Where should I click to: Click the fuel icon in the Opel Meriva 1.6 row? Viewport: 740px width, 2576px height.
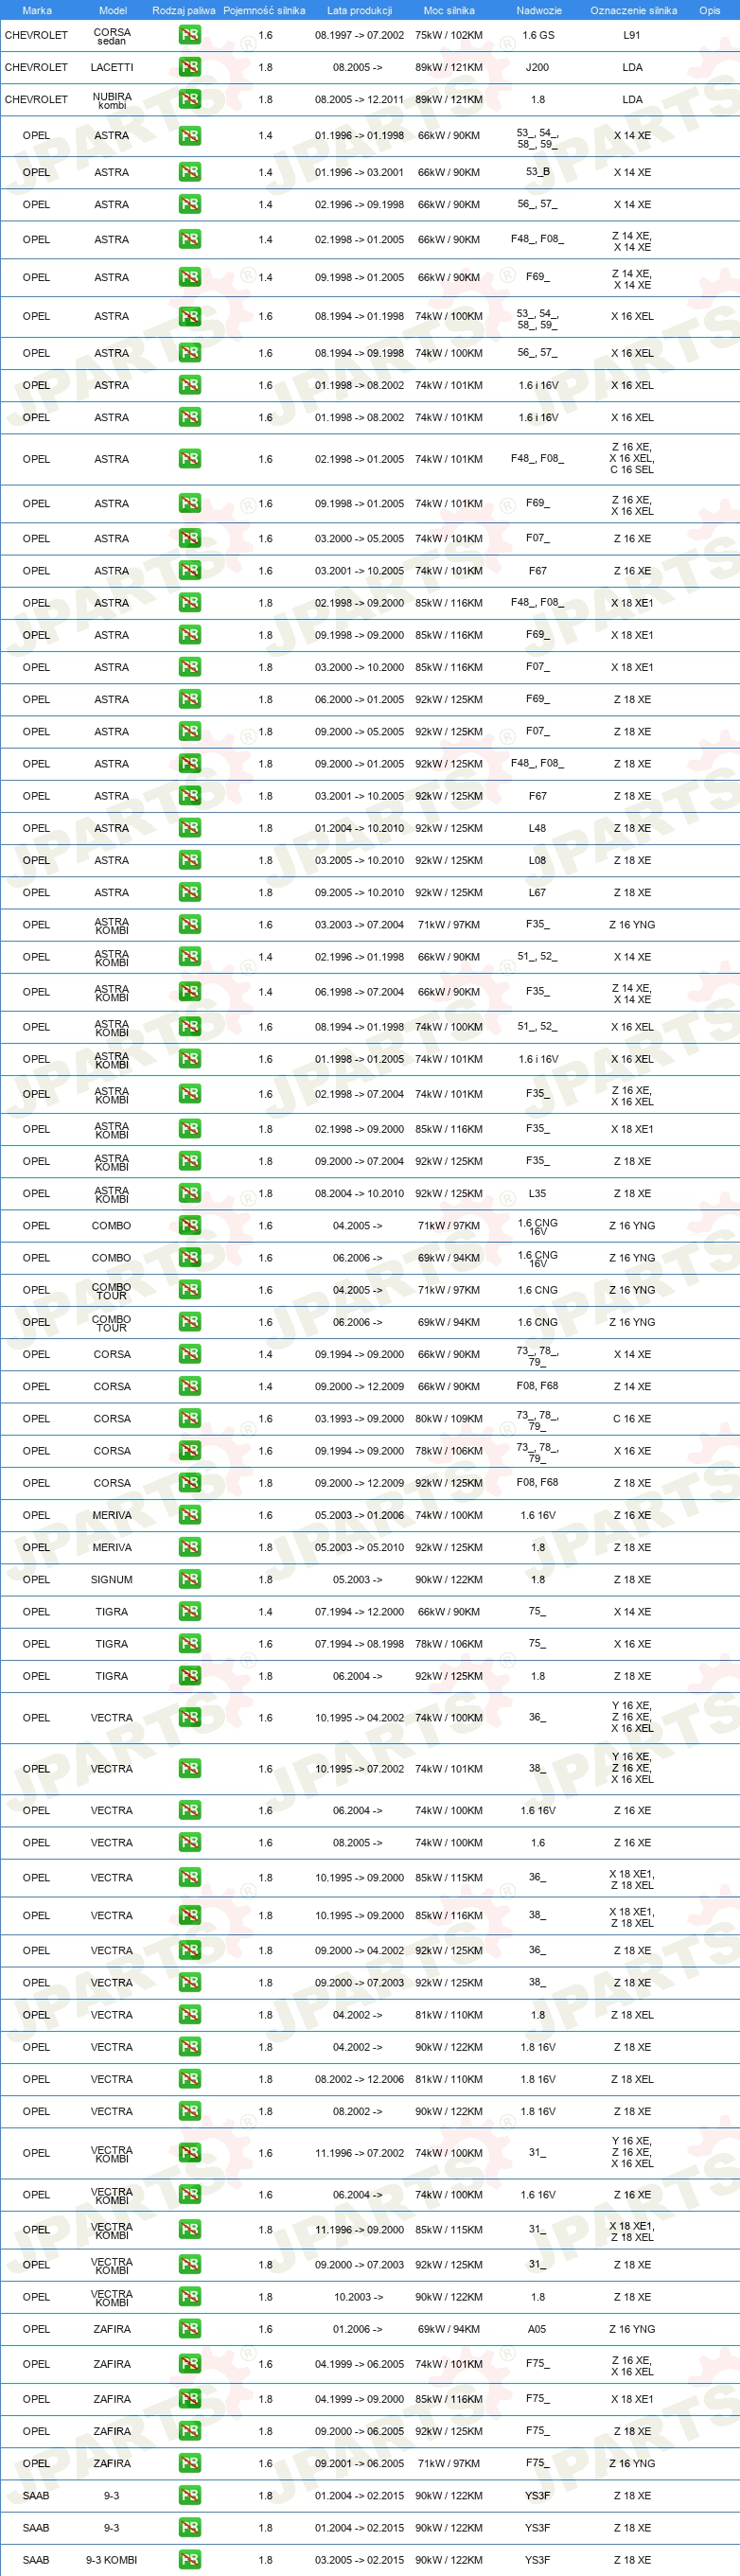click(189, 1515)
